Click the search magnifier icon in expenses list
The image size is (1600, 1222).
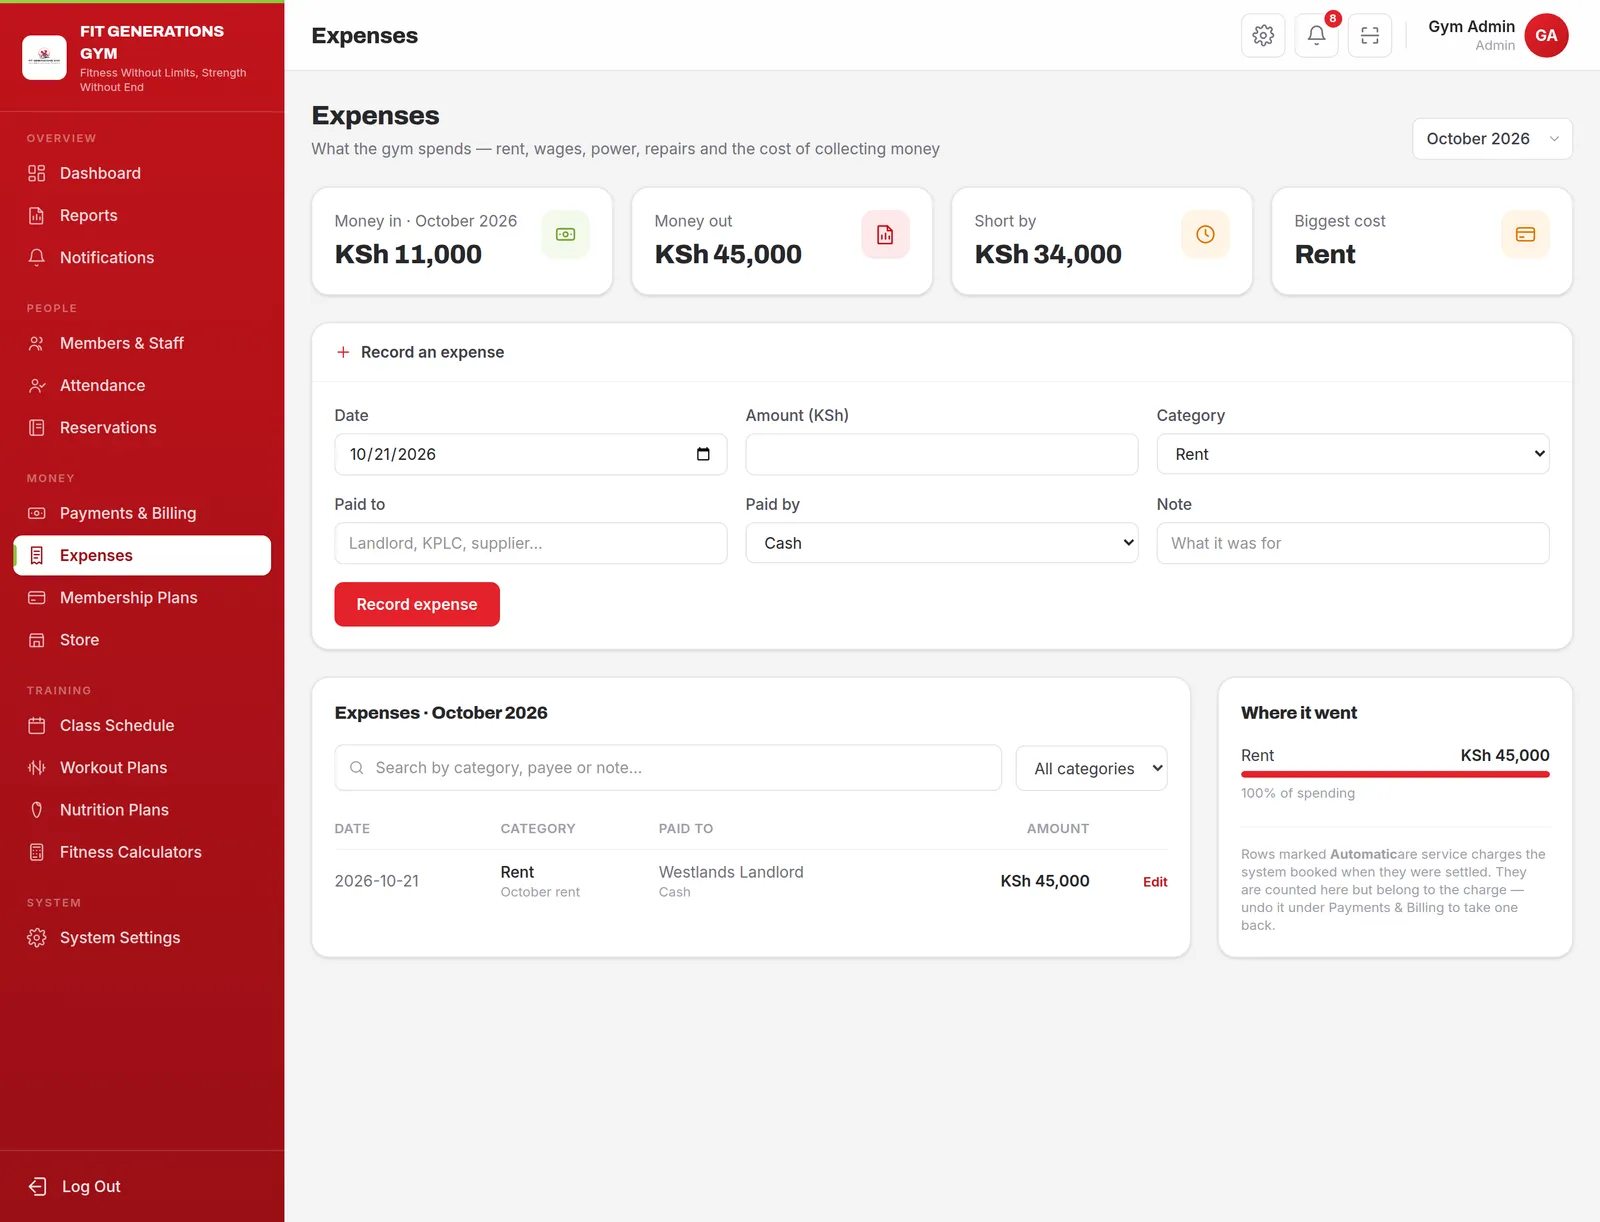(x=356, y=768)
